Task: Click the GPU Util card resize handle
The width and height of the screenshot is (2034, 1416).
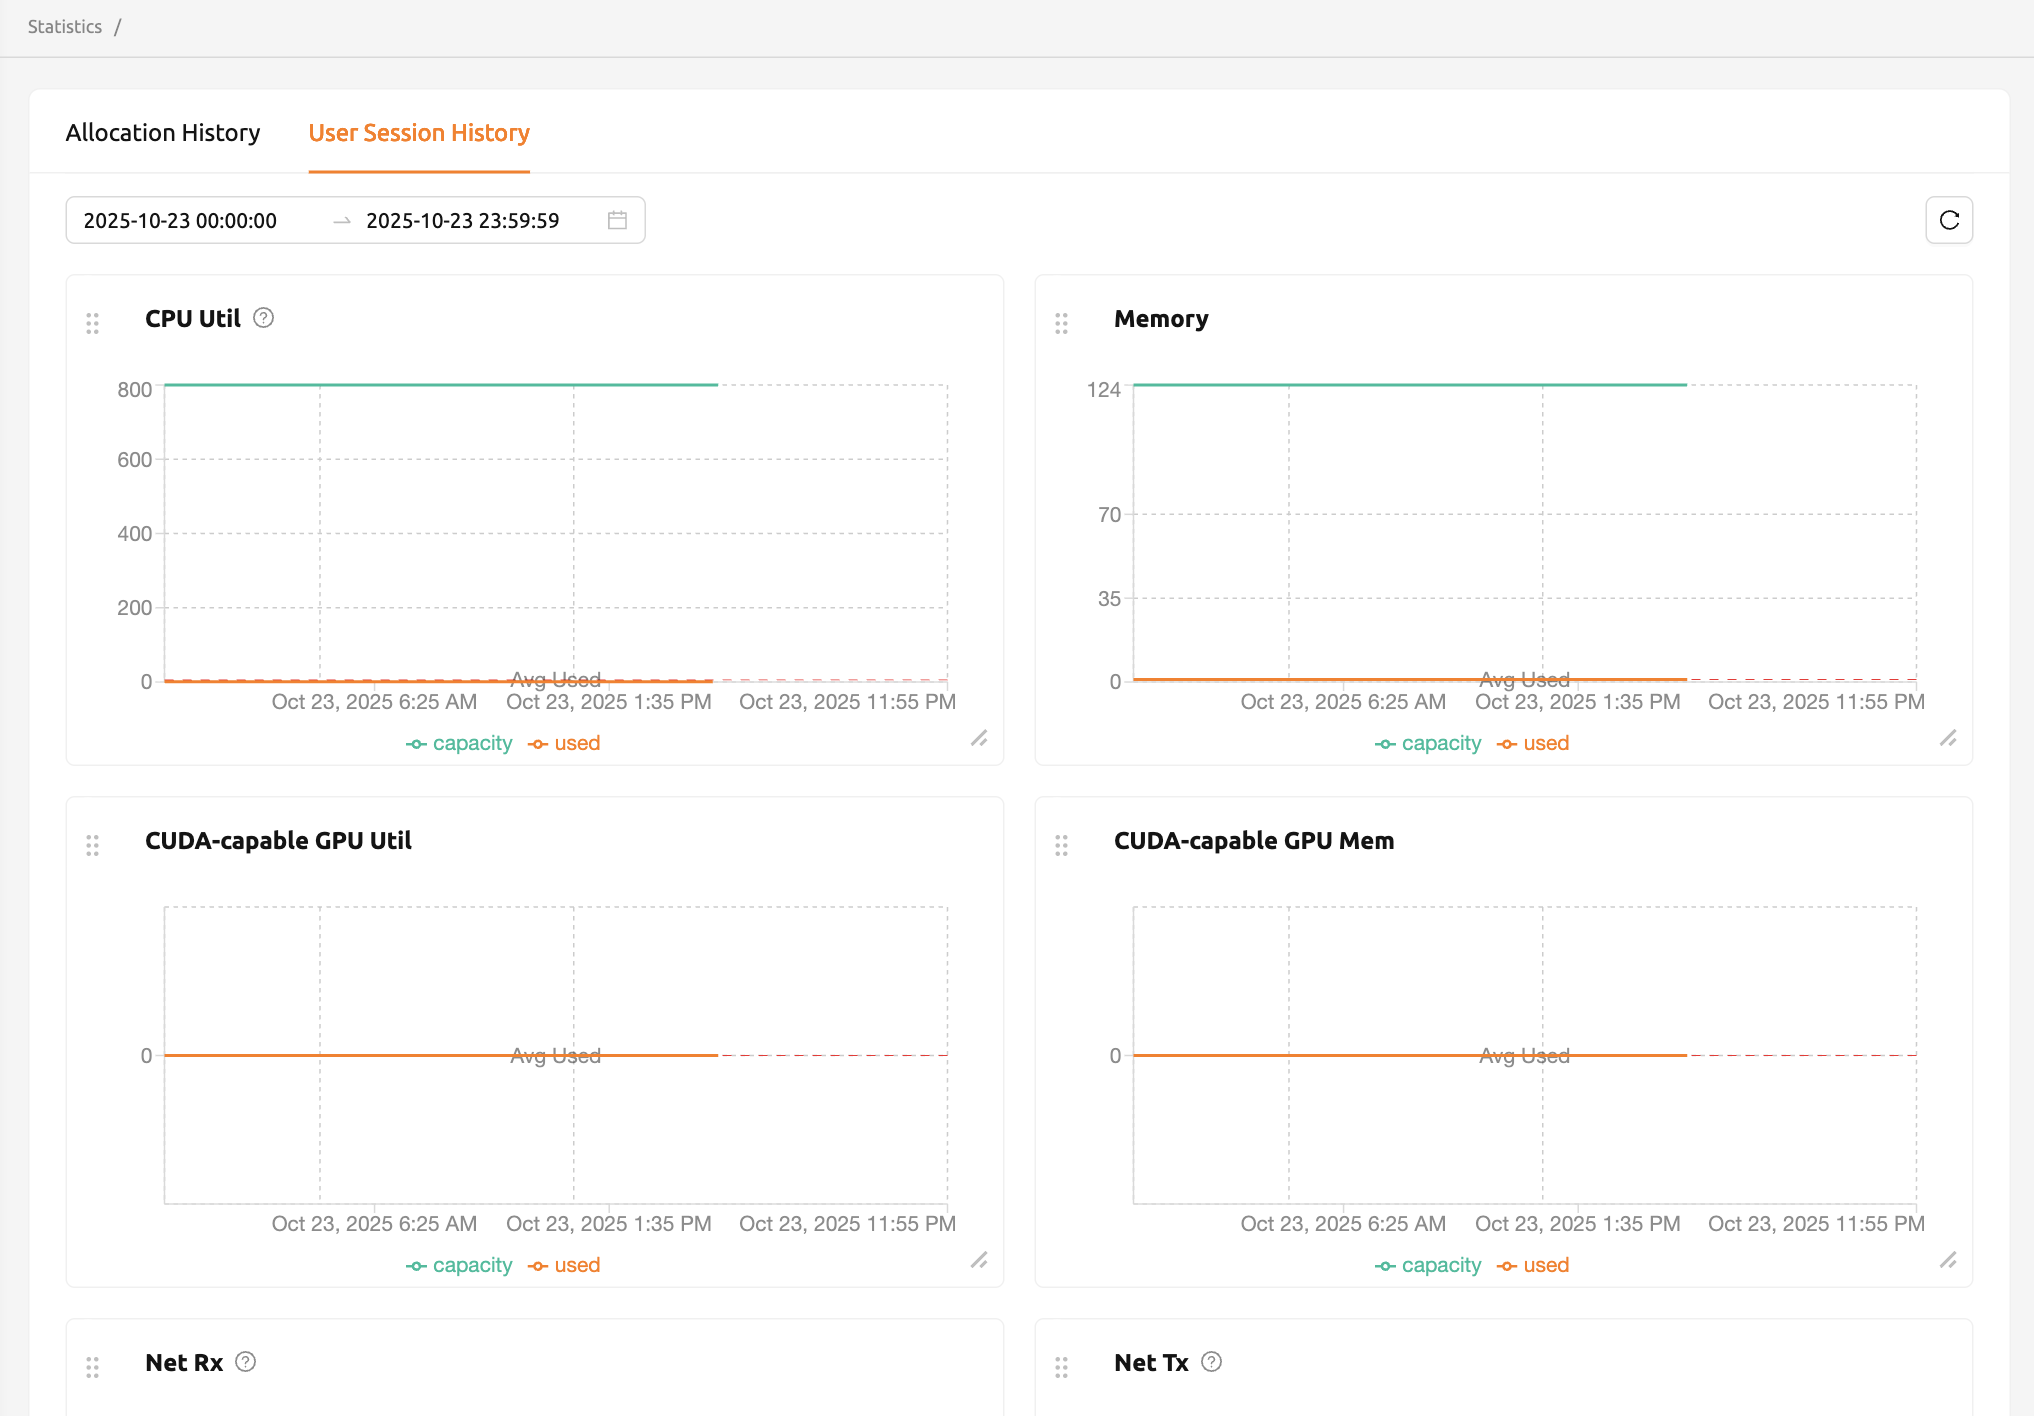Action: tap(979, 1260)
